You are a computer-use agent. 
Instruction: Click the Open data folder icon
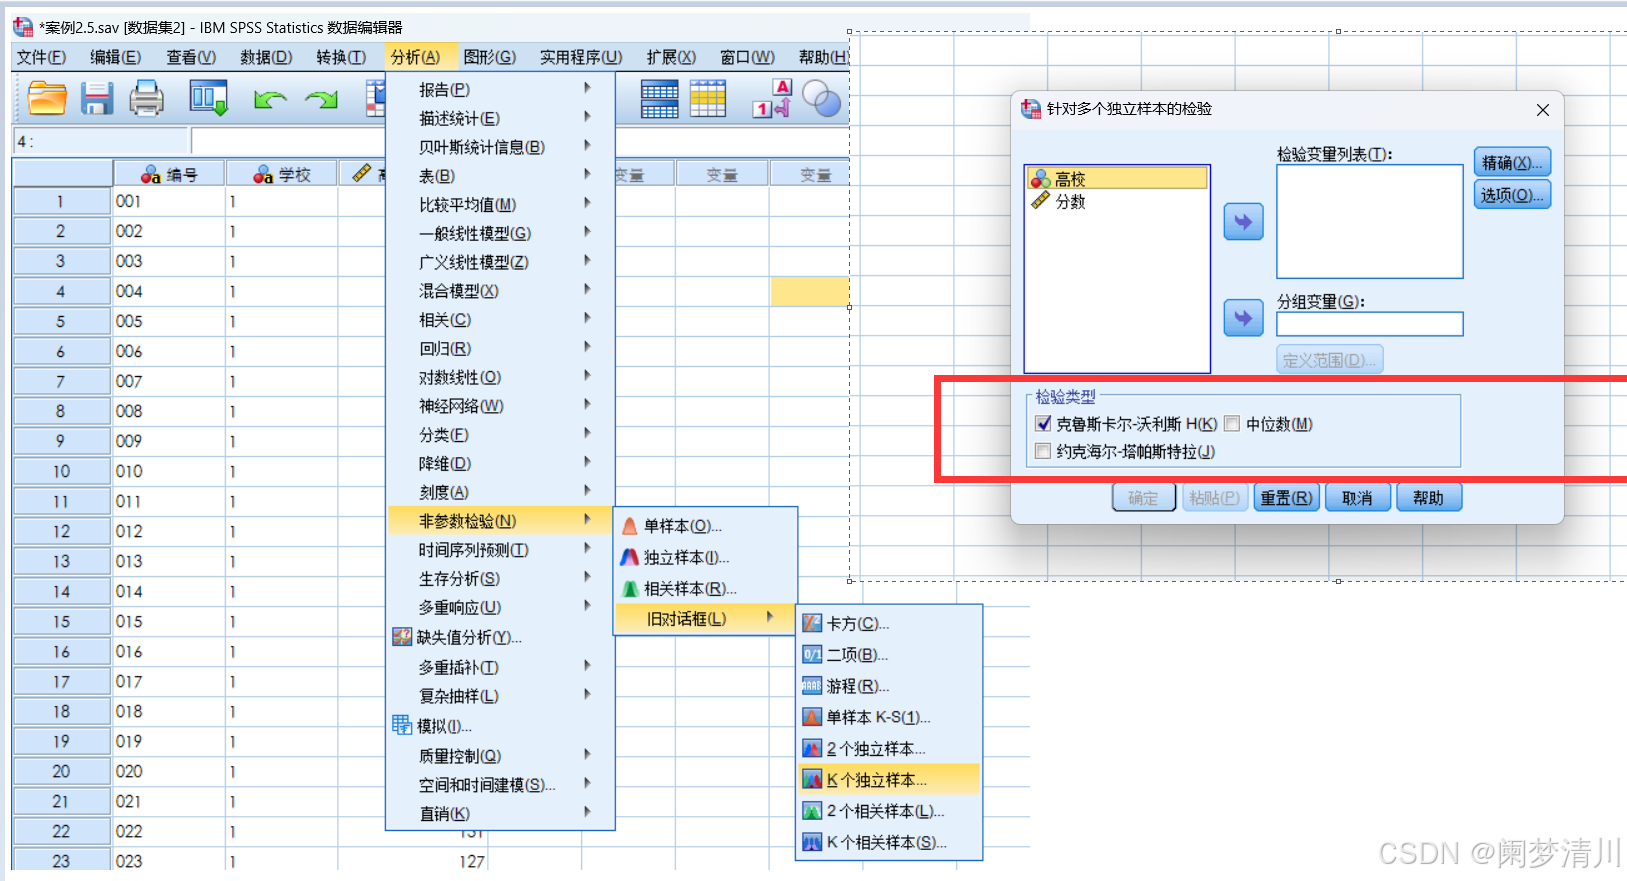click(x=47, y=98)
